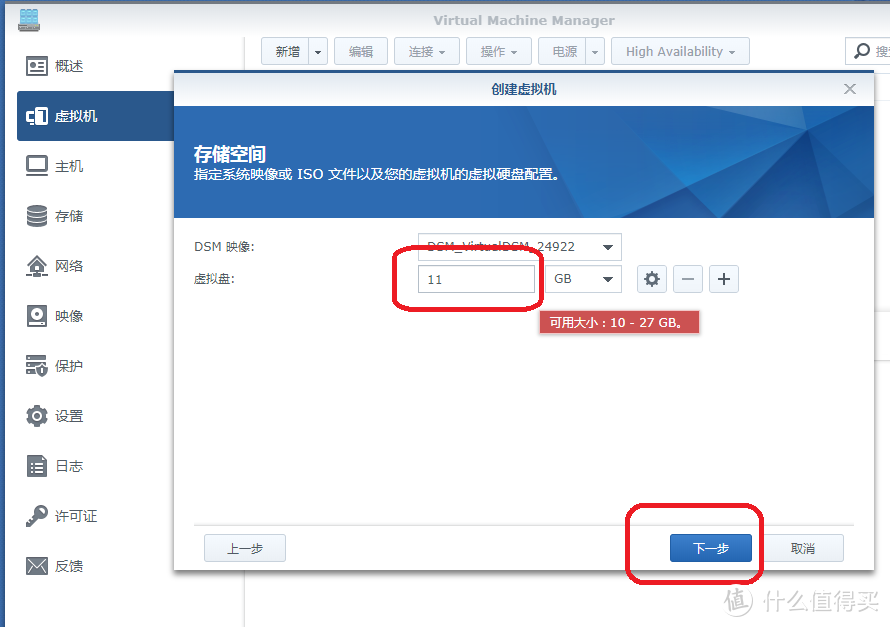Click the virtual disk gear settings icon
Viewport: 890px width, 627px height.
(652, 279)
